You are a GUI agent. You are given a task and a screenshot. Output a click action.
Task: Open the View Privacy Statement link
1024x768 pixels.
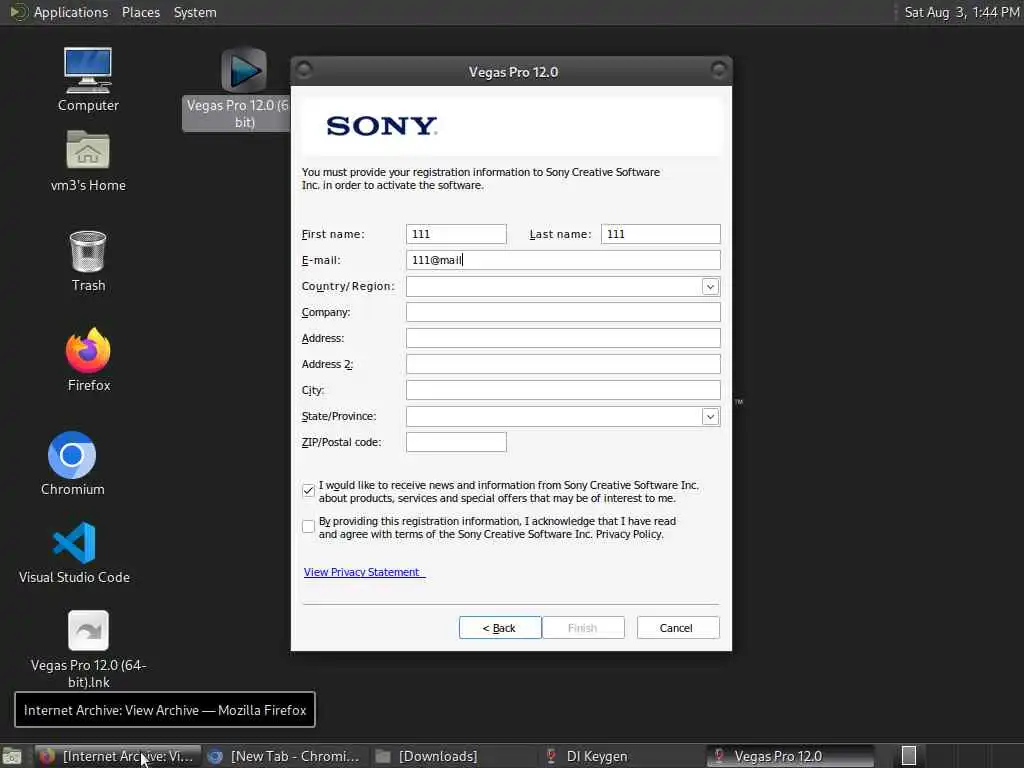364,572
